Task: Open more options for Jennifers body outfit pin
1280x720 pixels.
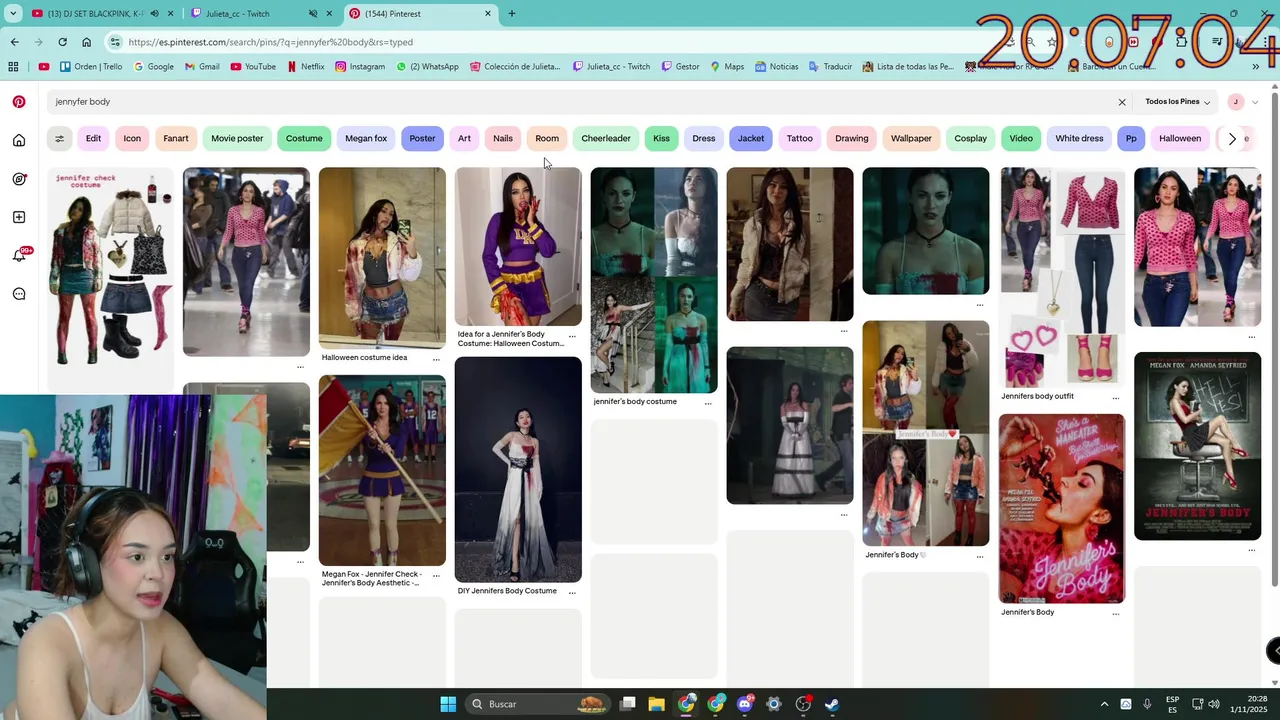Action: 1116,398
